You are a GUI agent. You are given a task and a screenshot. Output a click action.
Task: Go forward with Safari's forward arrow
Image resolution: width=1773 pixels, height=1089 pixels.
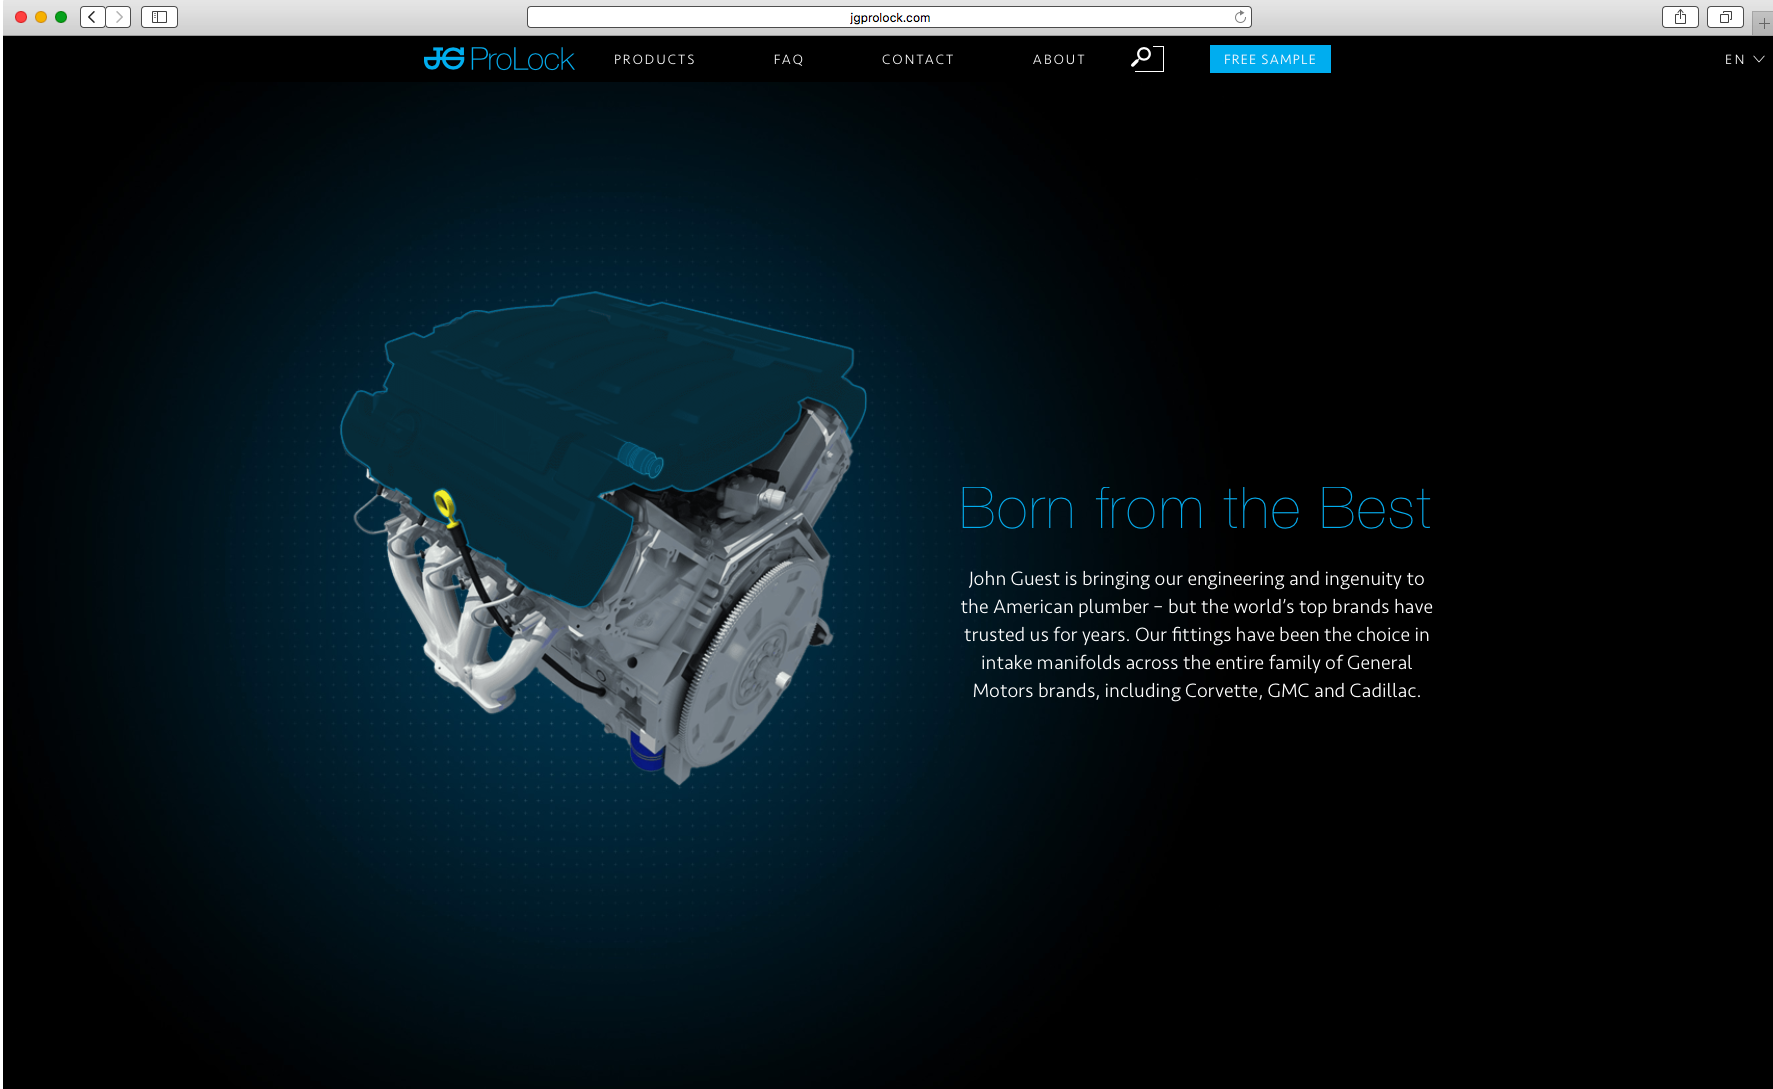coord(119,17)
